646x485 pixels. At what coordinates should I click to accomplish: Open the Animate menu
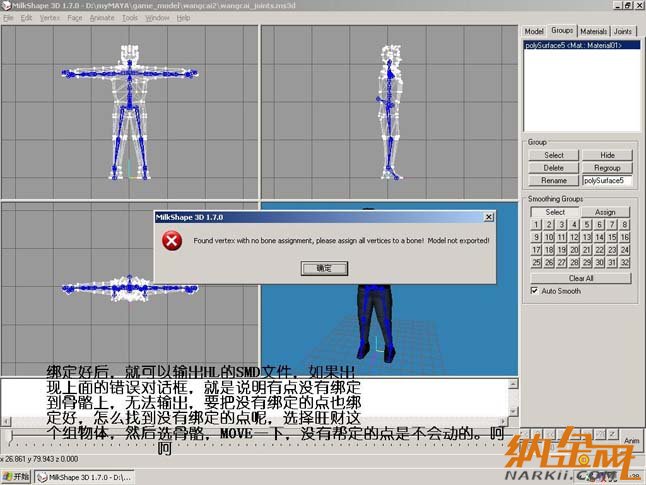(x=102, y=18)
